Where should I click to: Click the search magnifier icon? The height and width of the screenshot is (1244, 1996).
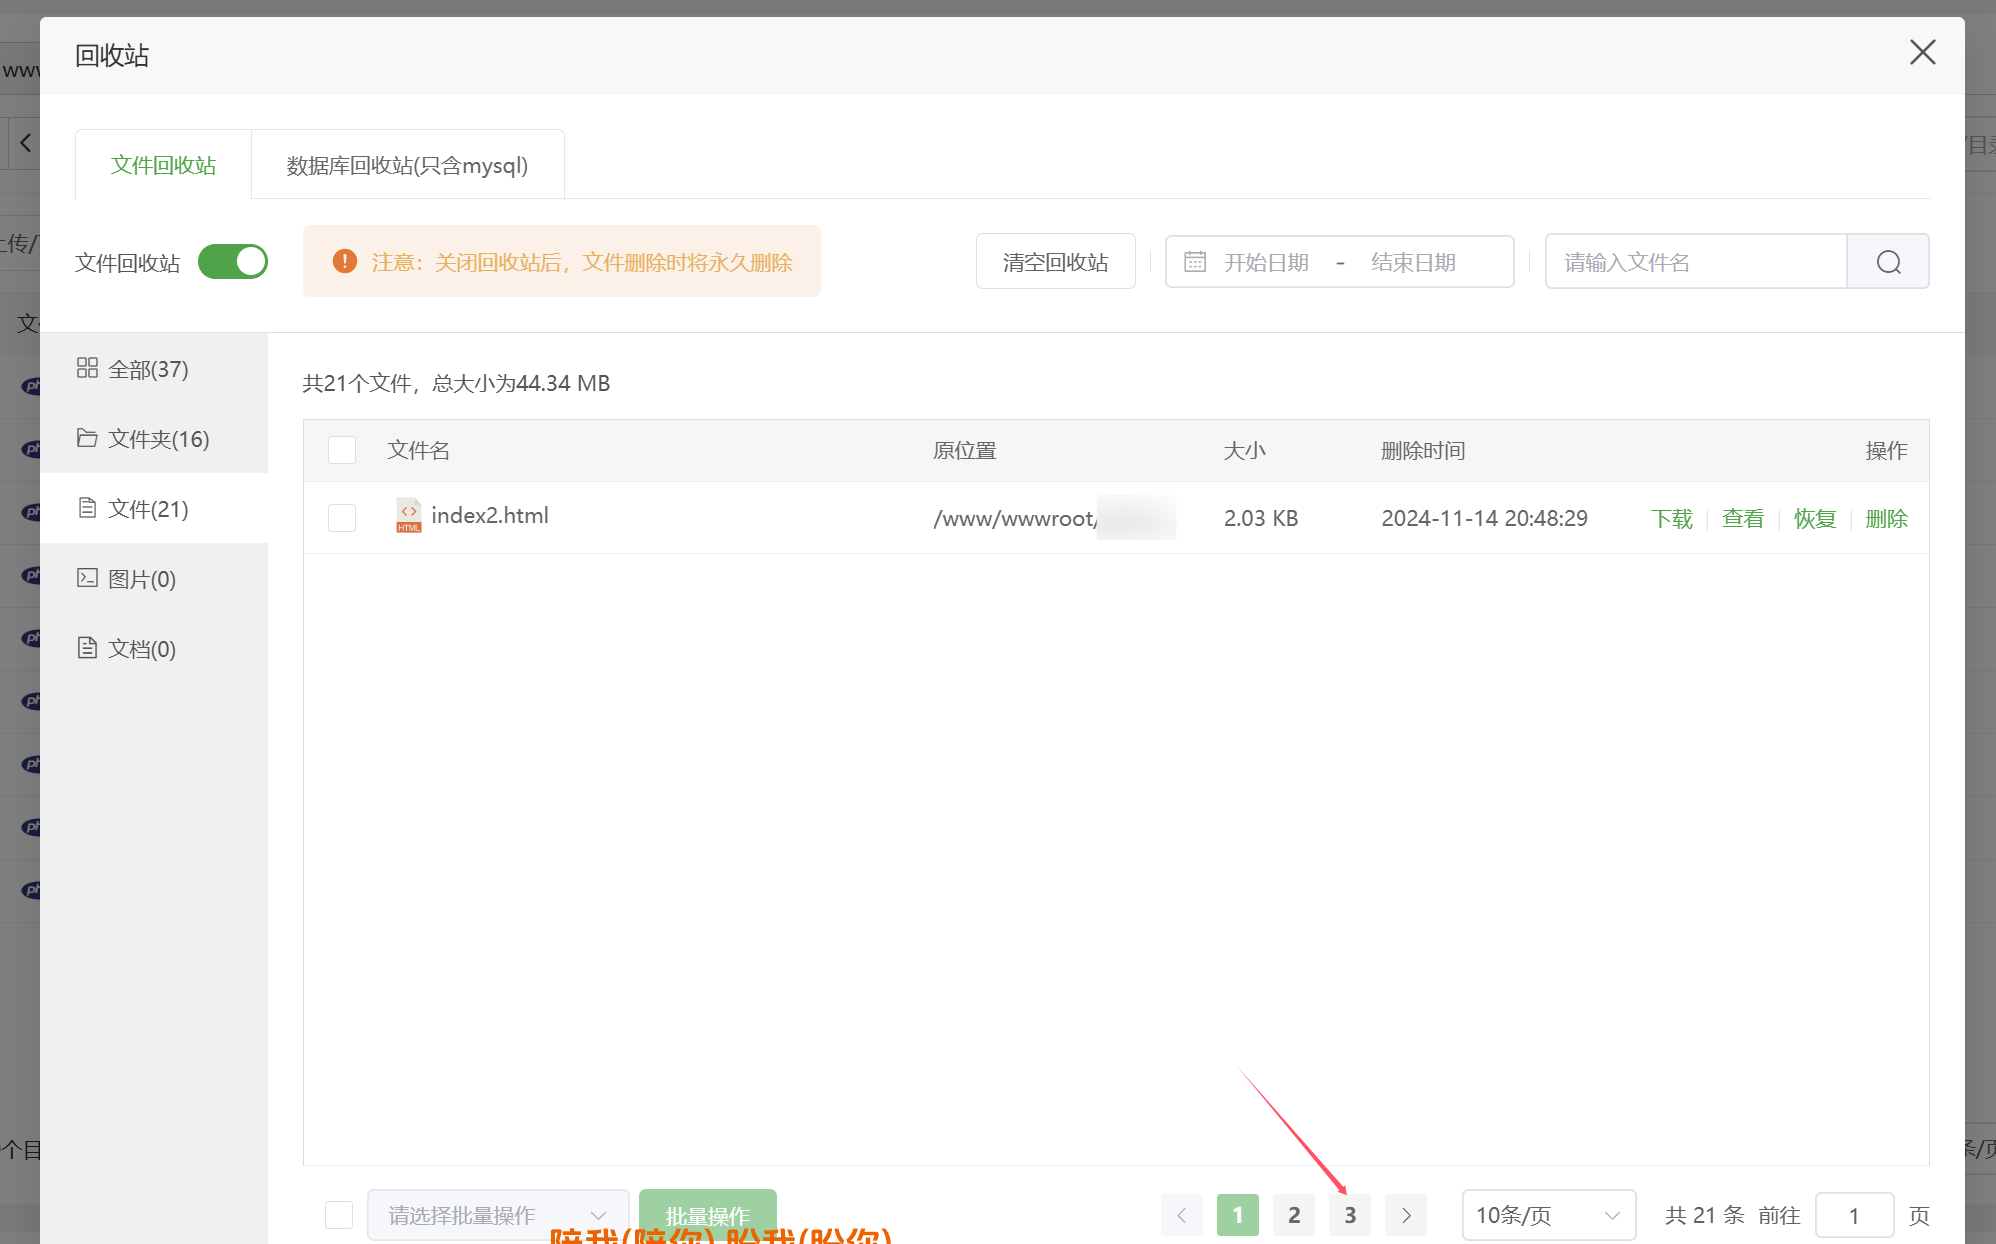(x=1888, y=262)
